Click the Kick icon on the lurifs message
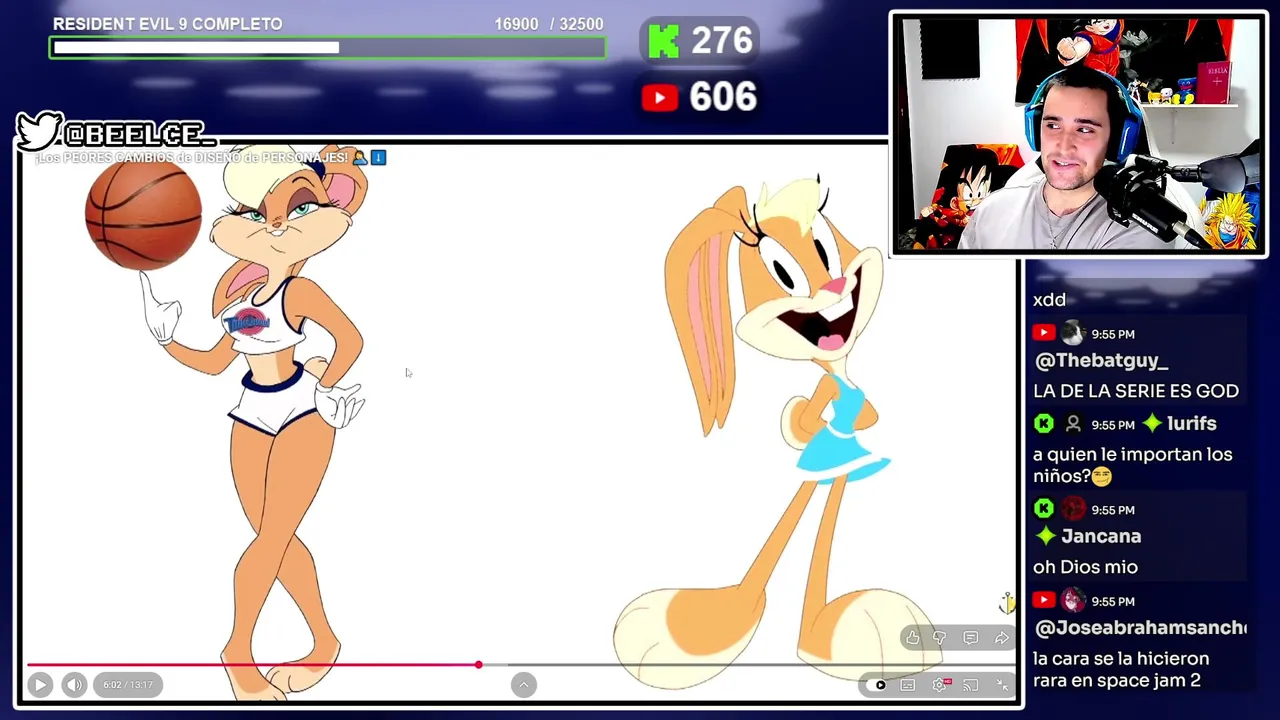Image resolution: width=1280 pixels, height=720 pixels. point(1043,424)
